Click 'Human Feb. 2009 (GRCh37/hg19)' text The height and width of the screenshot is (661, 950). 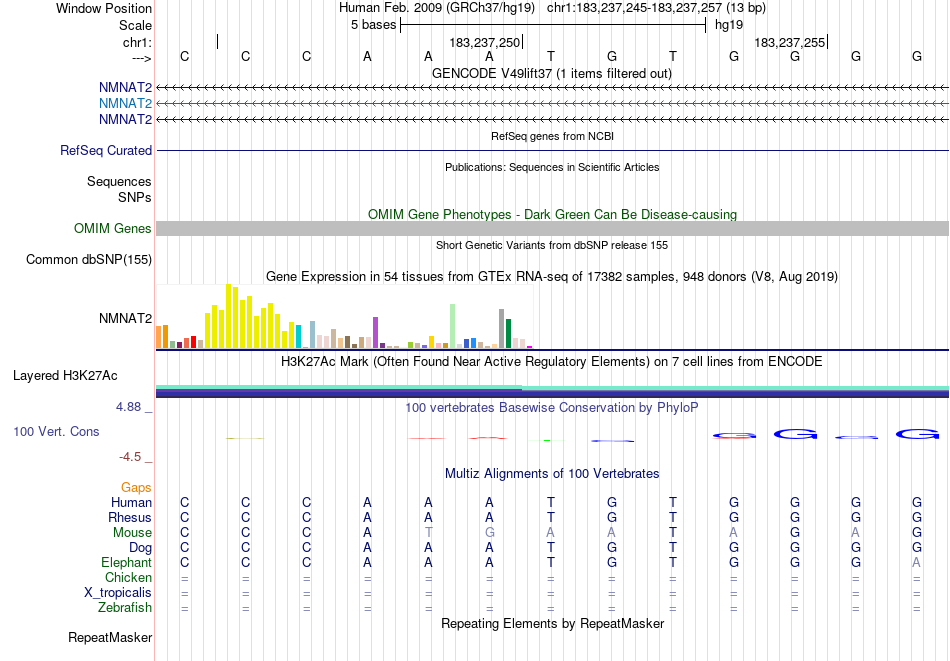pos(437,8)
